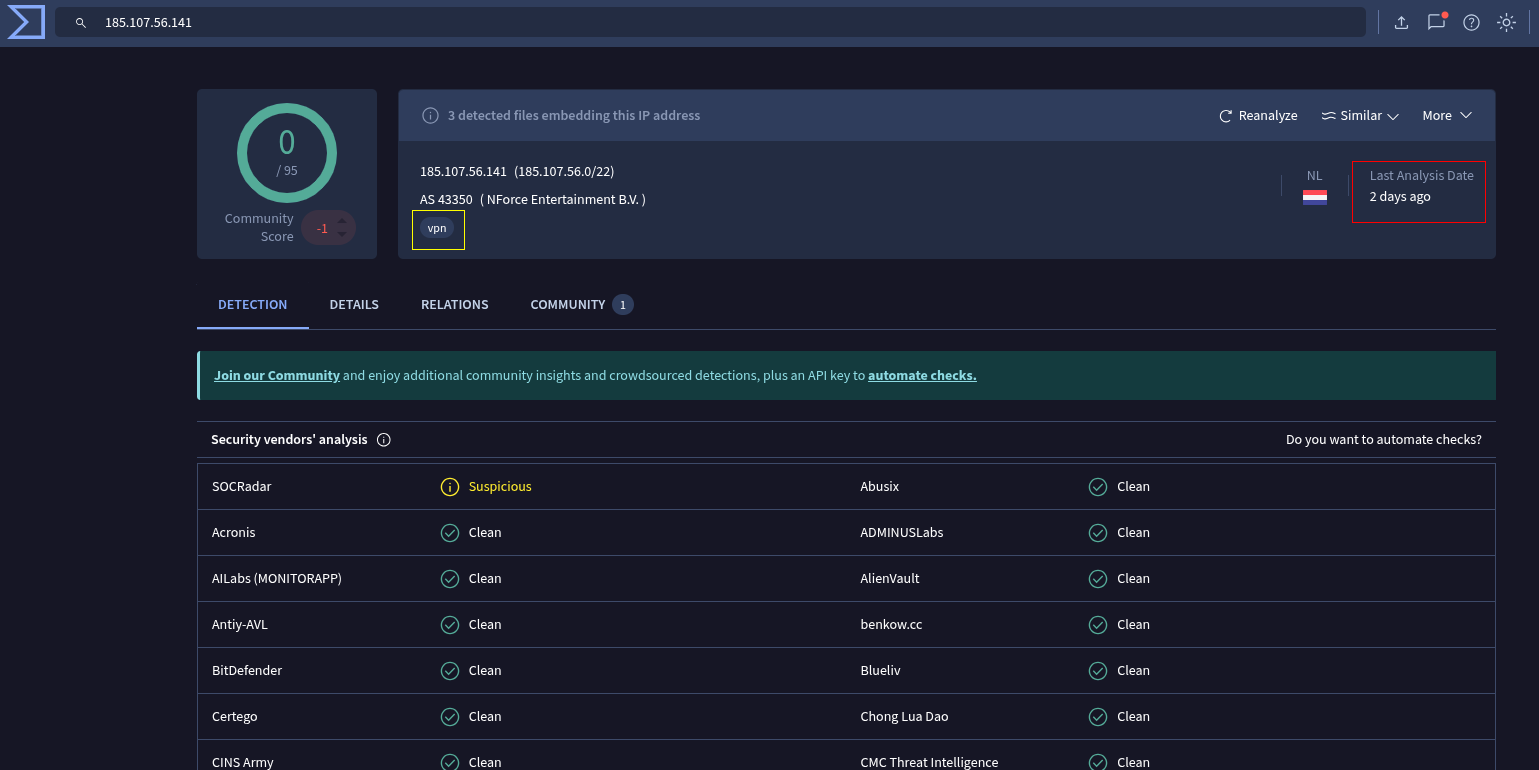Switch to the Details tab
The width and height of the screenshot is (1539, 770).
coord(354,305)
